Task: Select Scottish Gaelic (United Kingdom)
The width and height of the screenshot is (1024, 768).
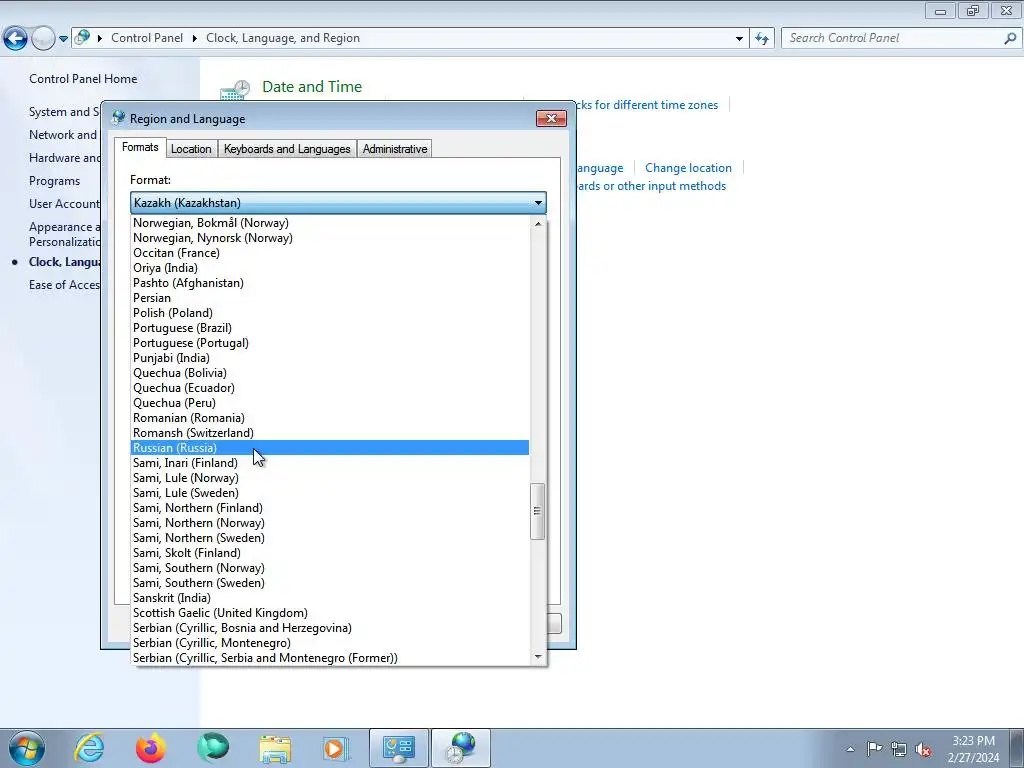Action: coord(330,613)
